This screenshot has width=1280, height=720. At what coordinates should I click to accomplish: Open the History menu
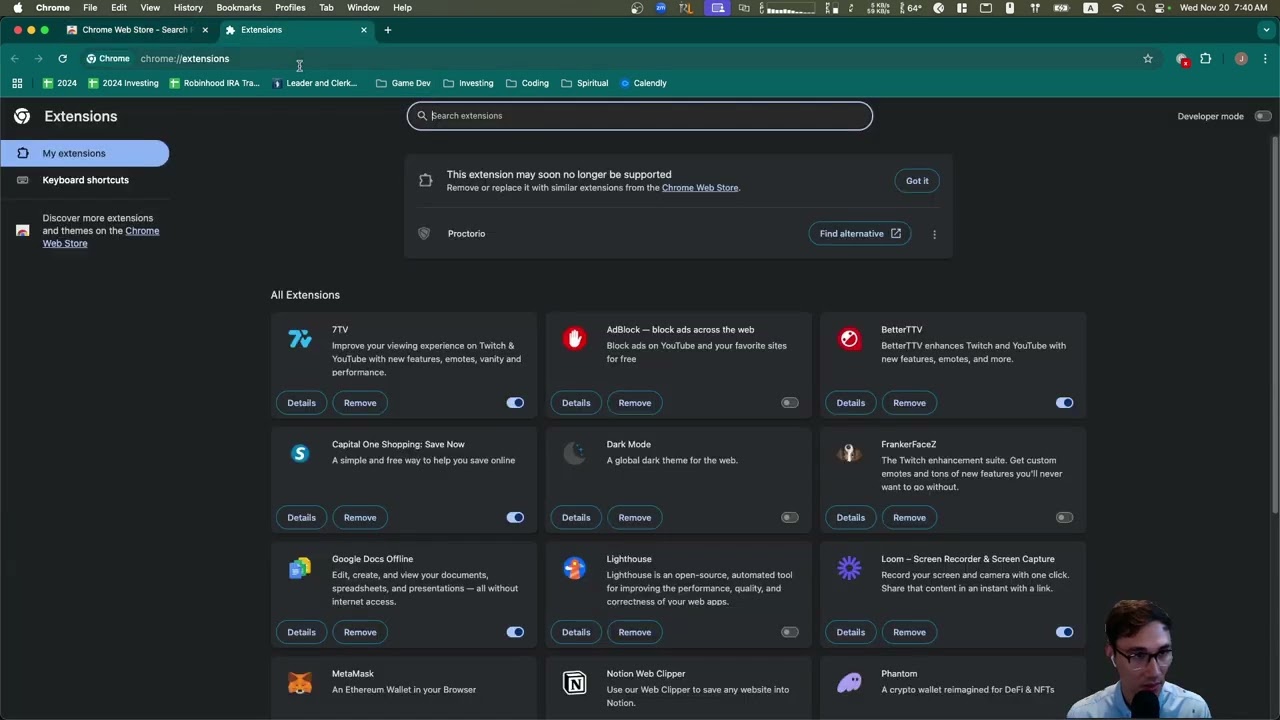(x=188, y=8)
